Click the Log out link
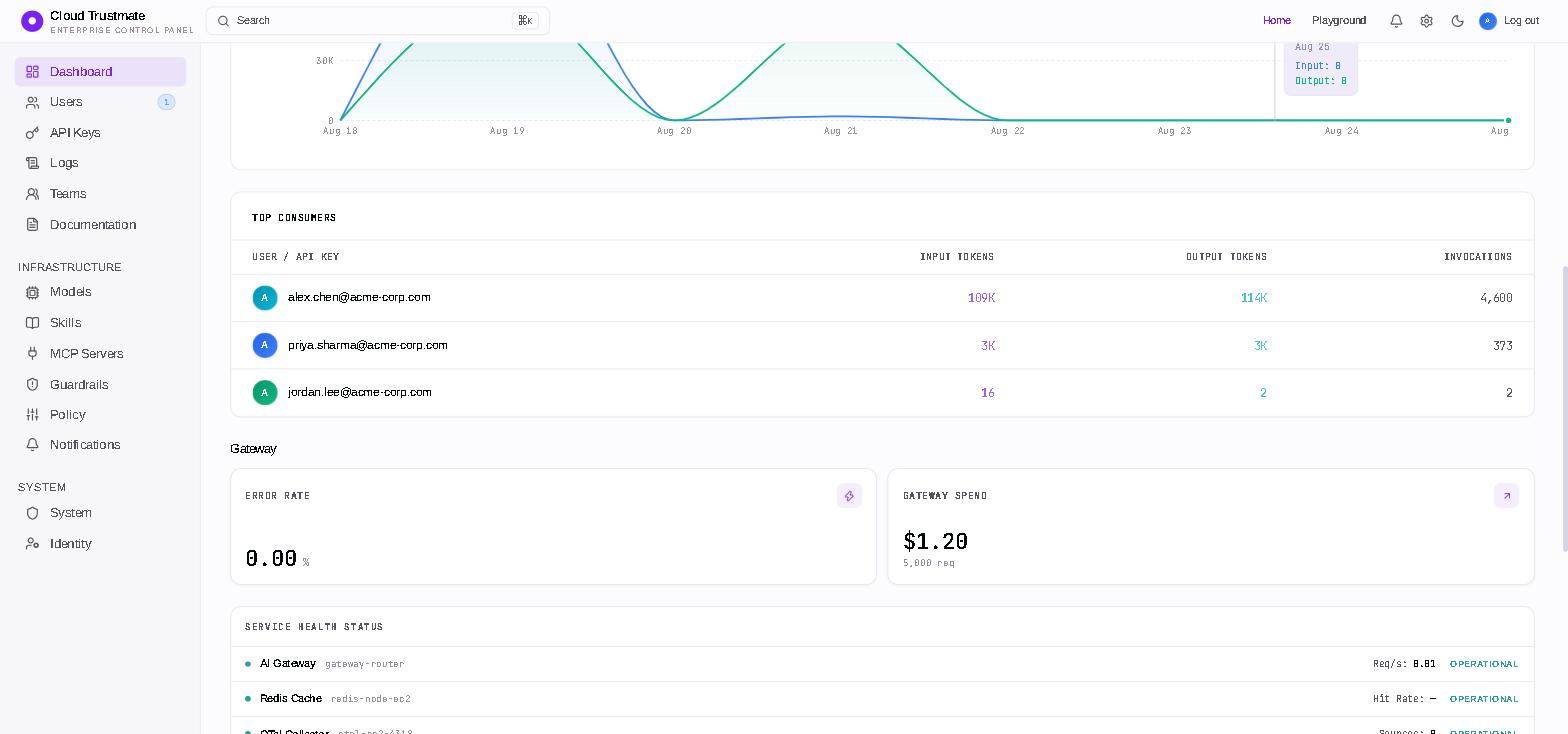The height and width of the screenshot is (734, 1568). point(1521,20)
